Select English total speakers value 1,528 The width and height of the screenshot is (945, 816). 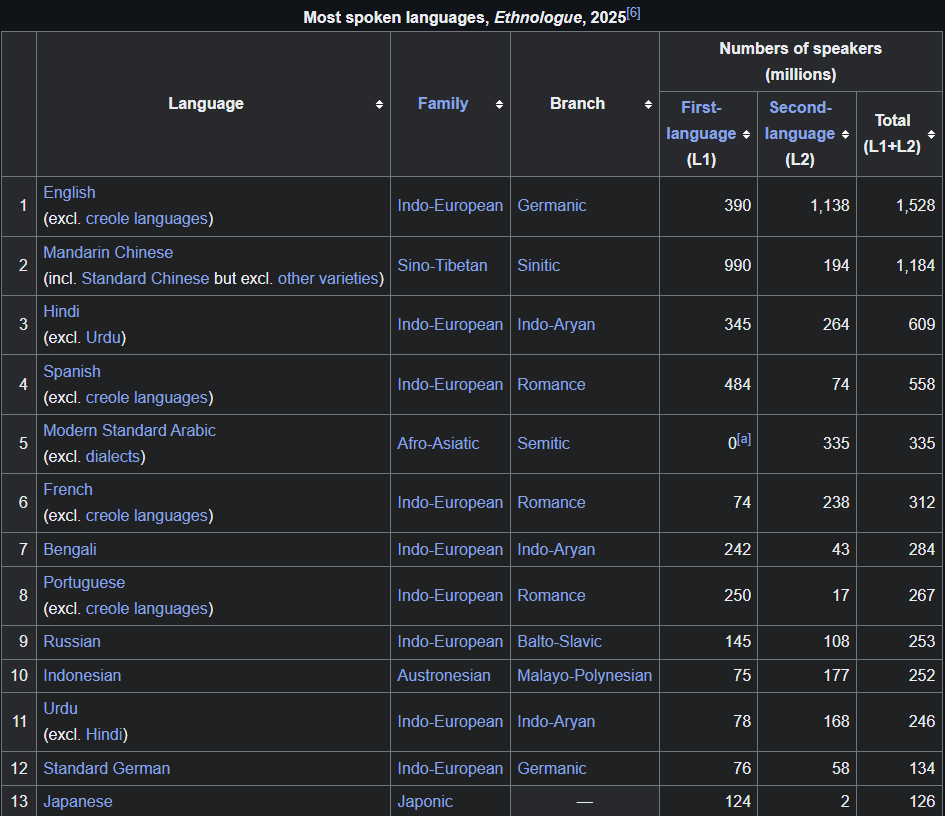(915, 206)
